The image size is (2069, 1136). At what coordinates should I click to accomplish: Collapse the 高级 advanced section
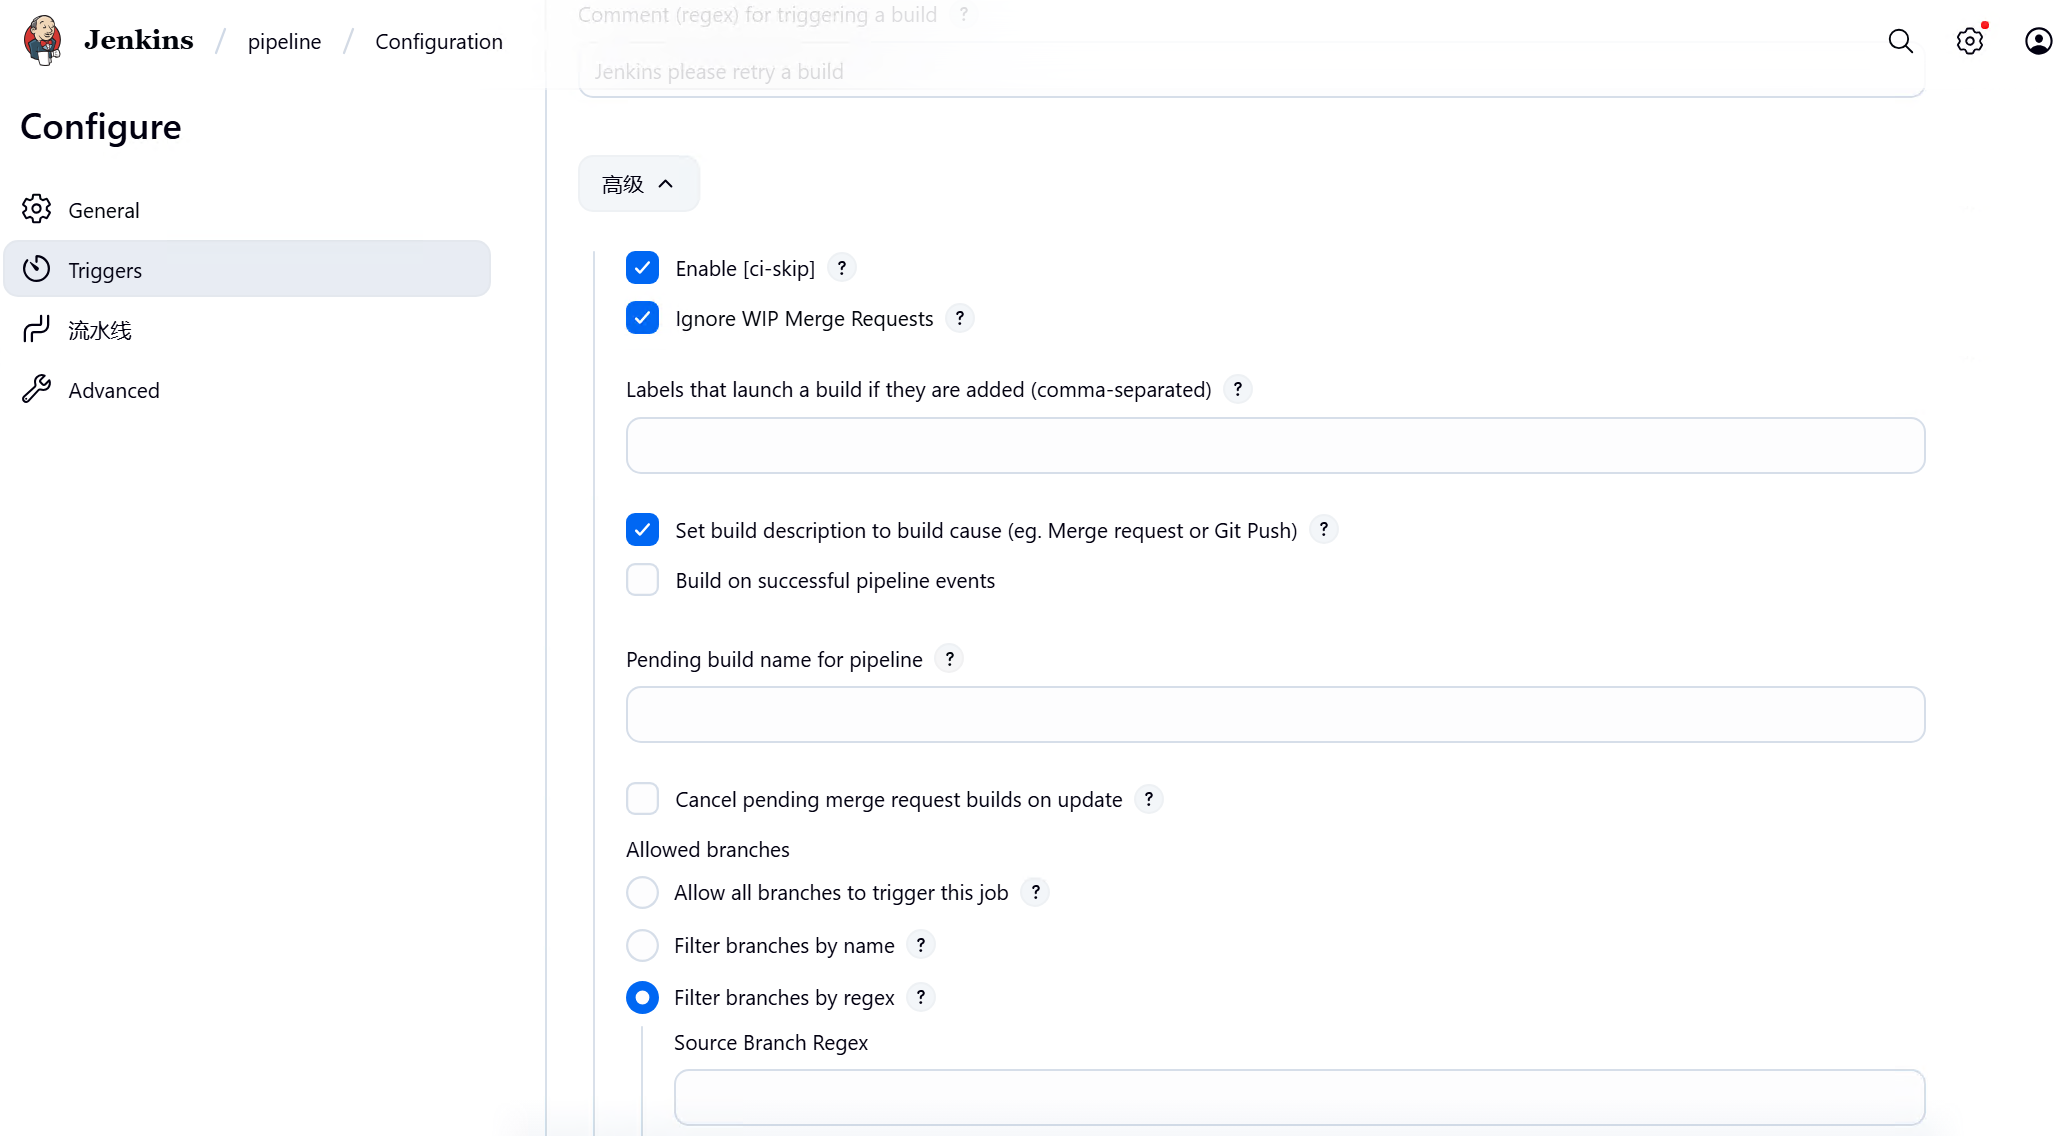pos(638,183)
